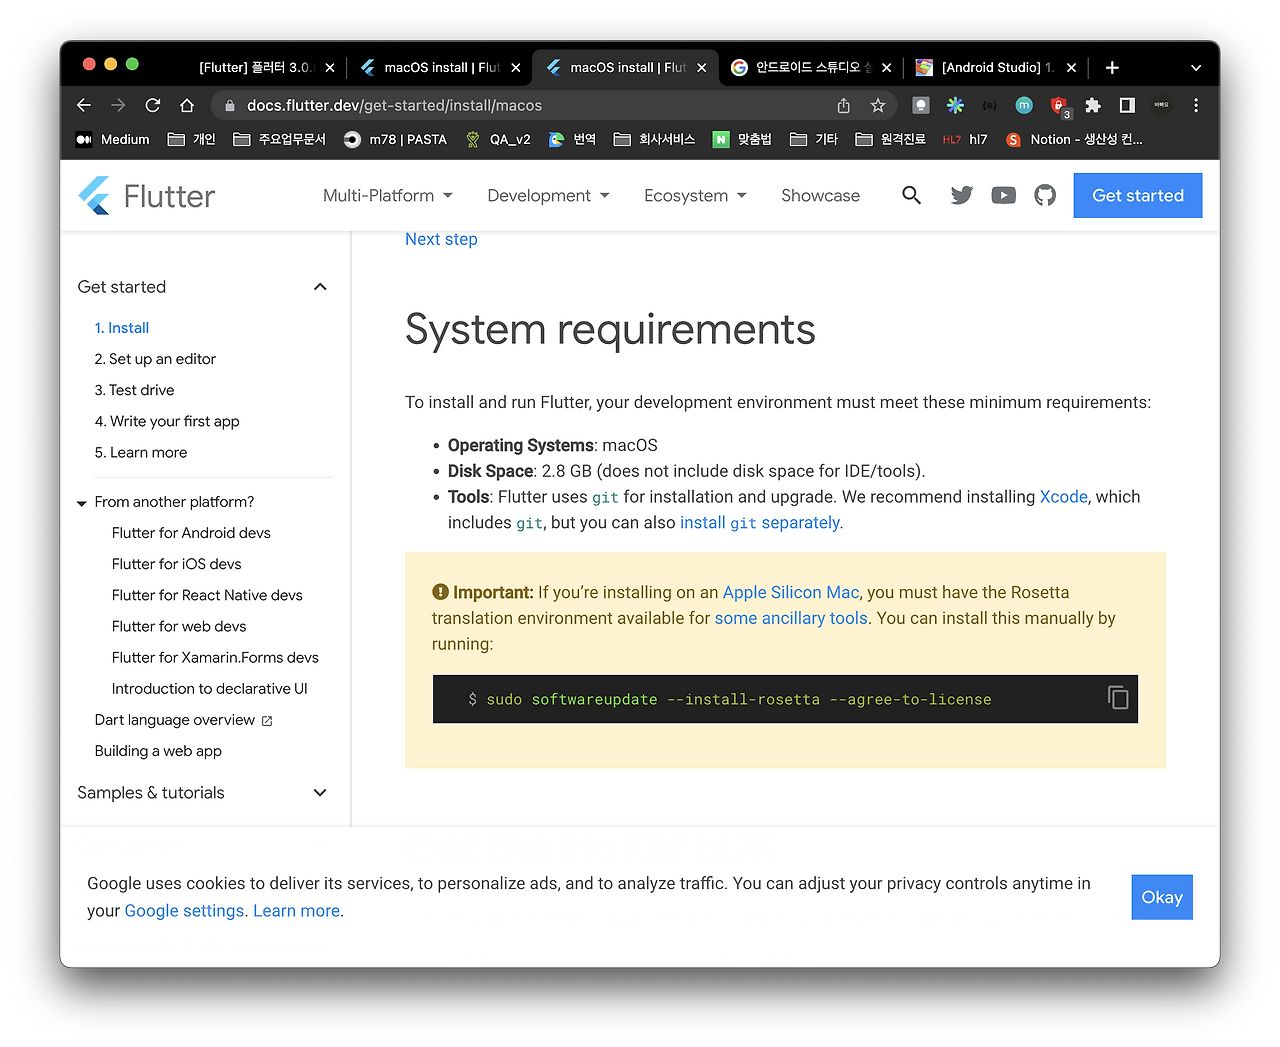Reload the current page
1280x1047 pixels.
pyautogui.click(x=153, y=105)
